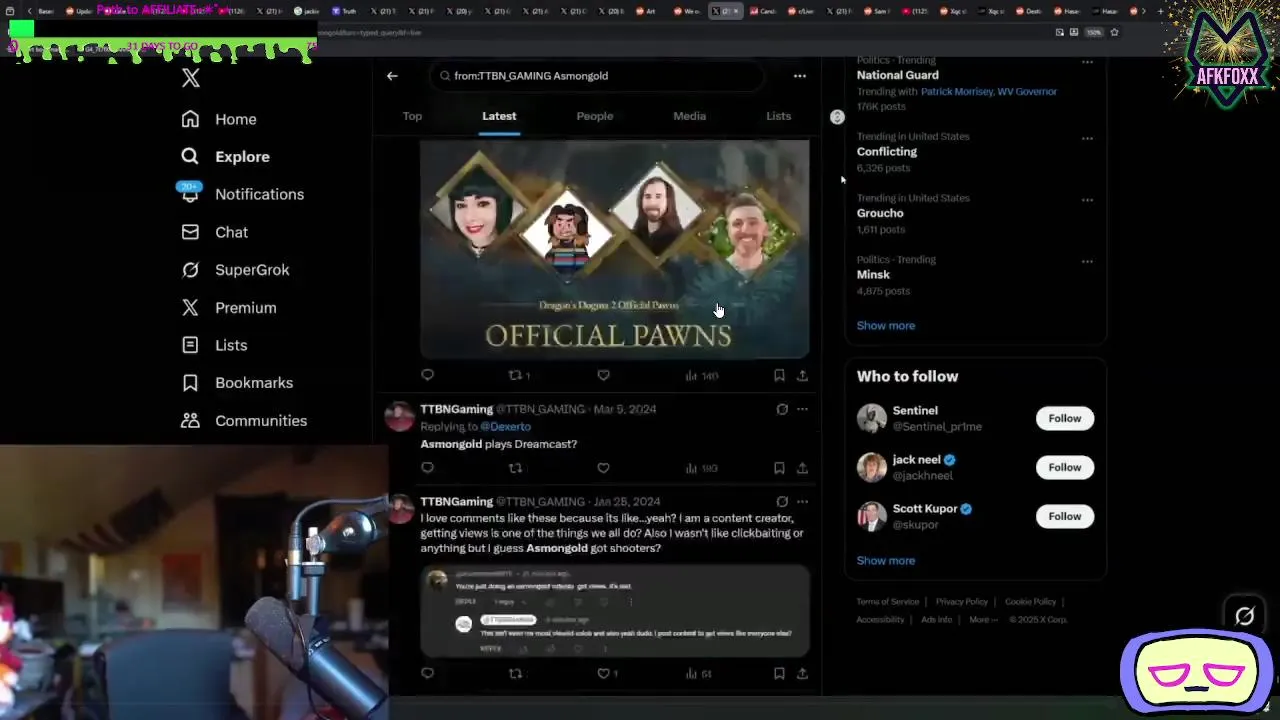
Task: Switch to the Lists tab
Action: pyautogui.click(x=778, y=116)
